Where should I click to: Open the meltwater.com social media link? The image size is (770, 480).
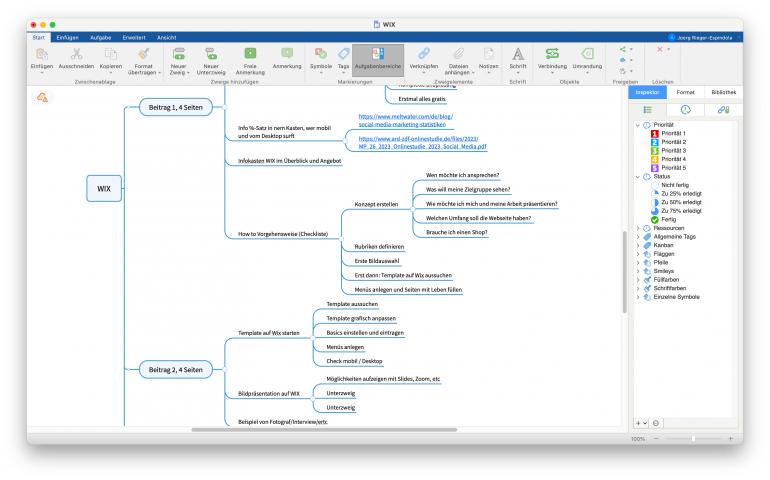coord(406,120)
